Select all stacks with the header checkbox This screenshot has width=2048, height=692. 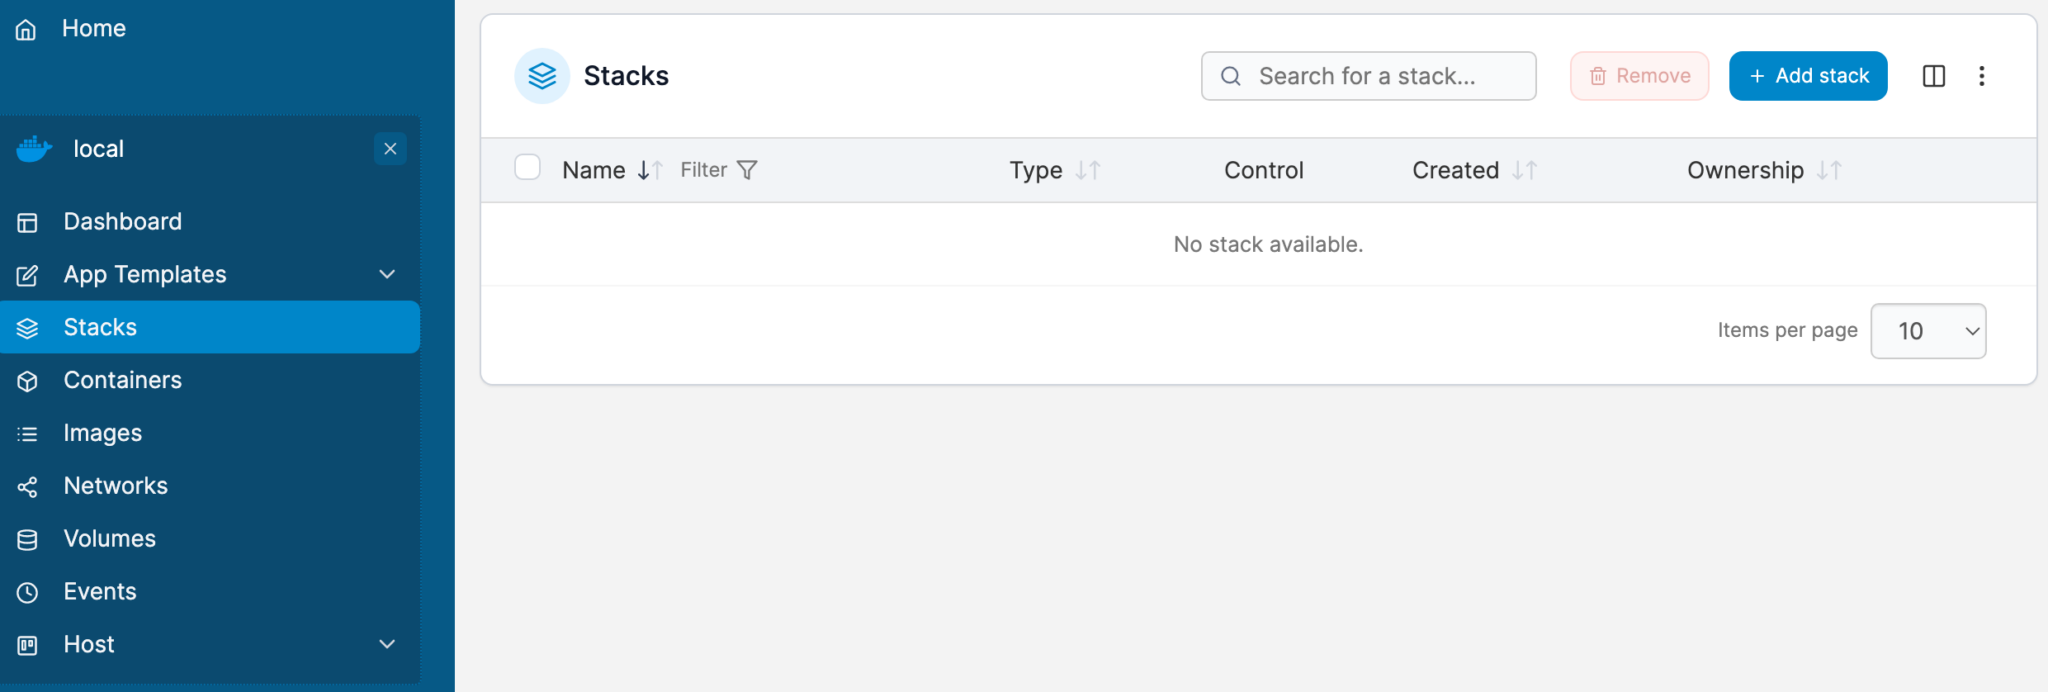[527, 167]
